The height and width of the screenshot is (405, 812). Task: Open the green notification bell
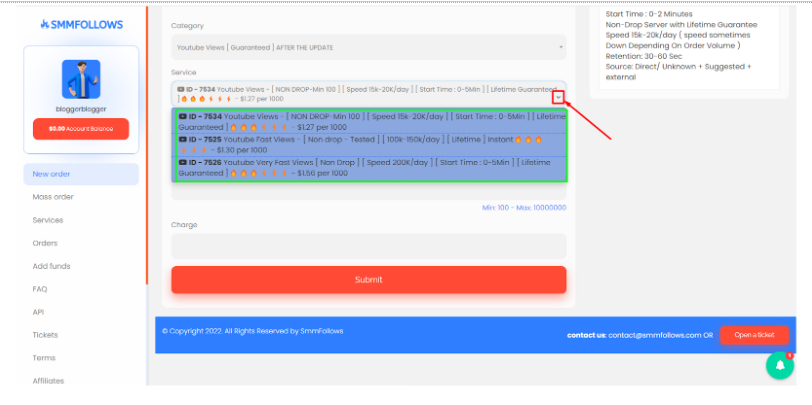779,366
